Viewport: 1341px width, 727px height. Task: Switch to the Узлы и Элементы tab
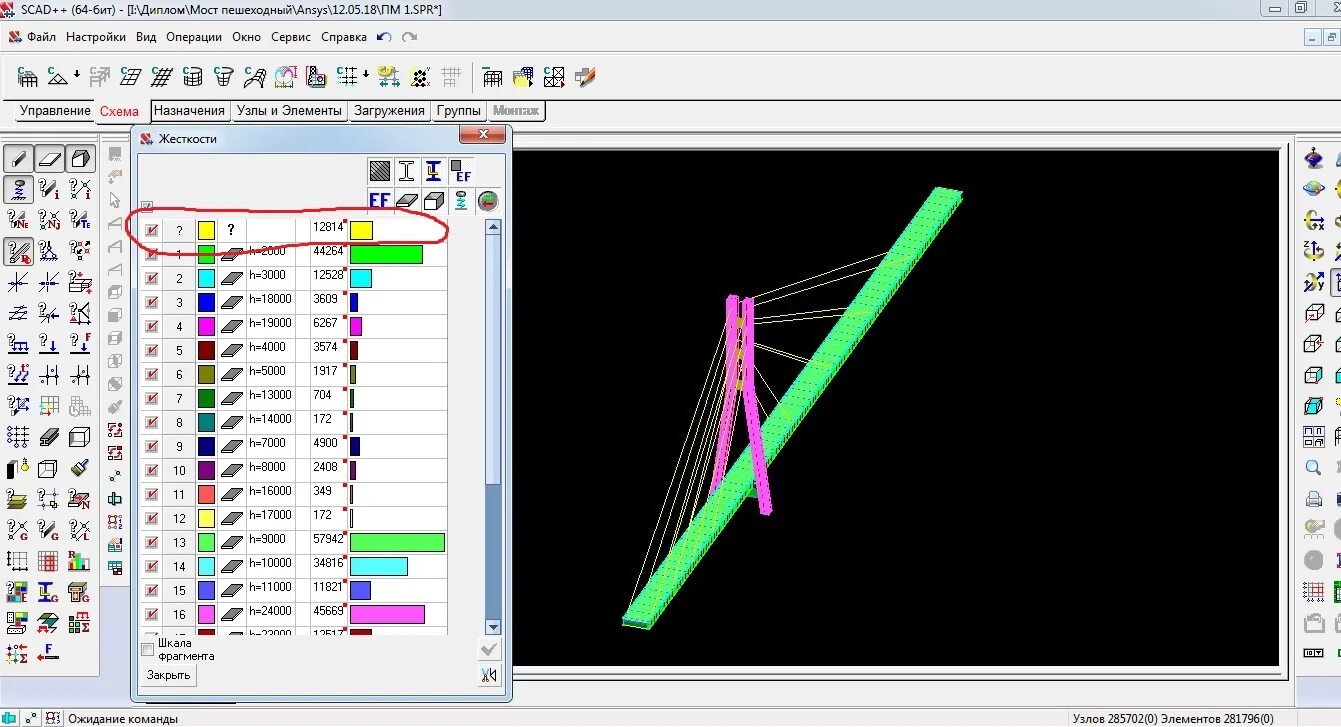click(x=289, y=111)
